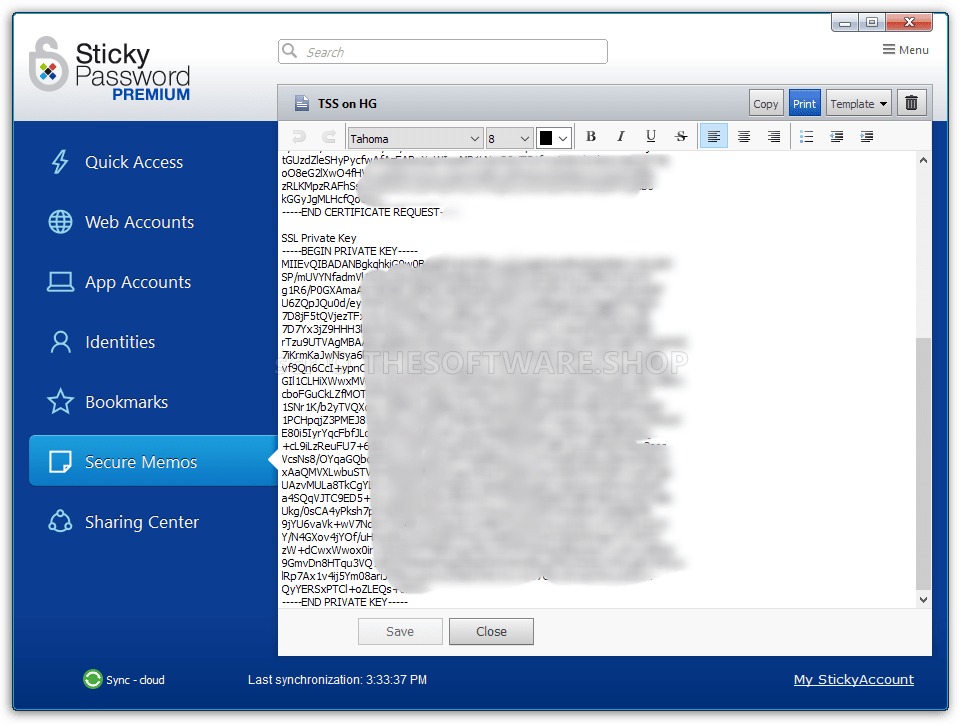
Task: Expand the font size dropdown
Action: pyautogui.click(x=525, y=139)
